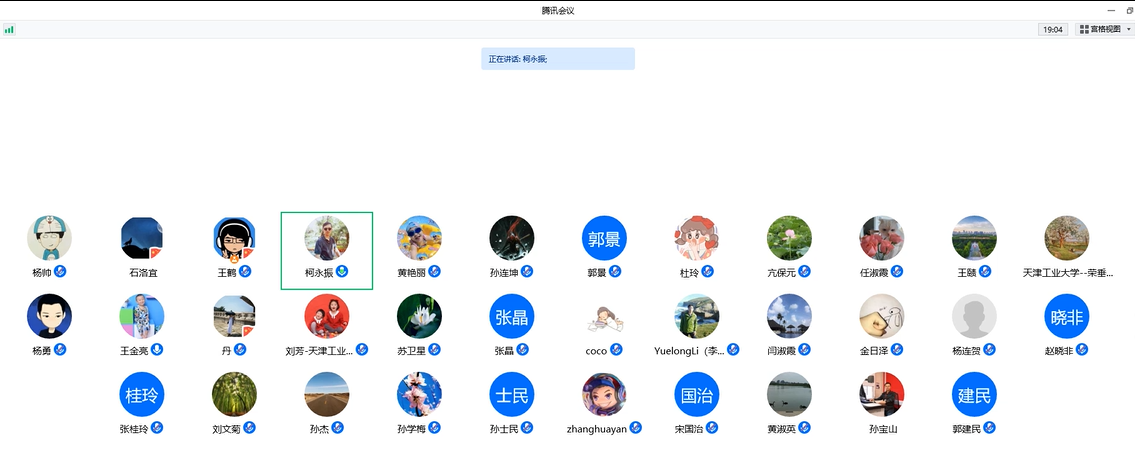Screen dimensions: 1135x473
Task: Click mic icon beside zhanghuayan
Action: [636, 428]
